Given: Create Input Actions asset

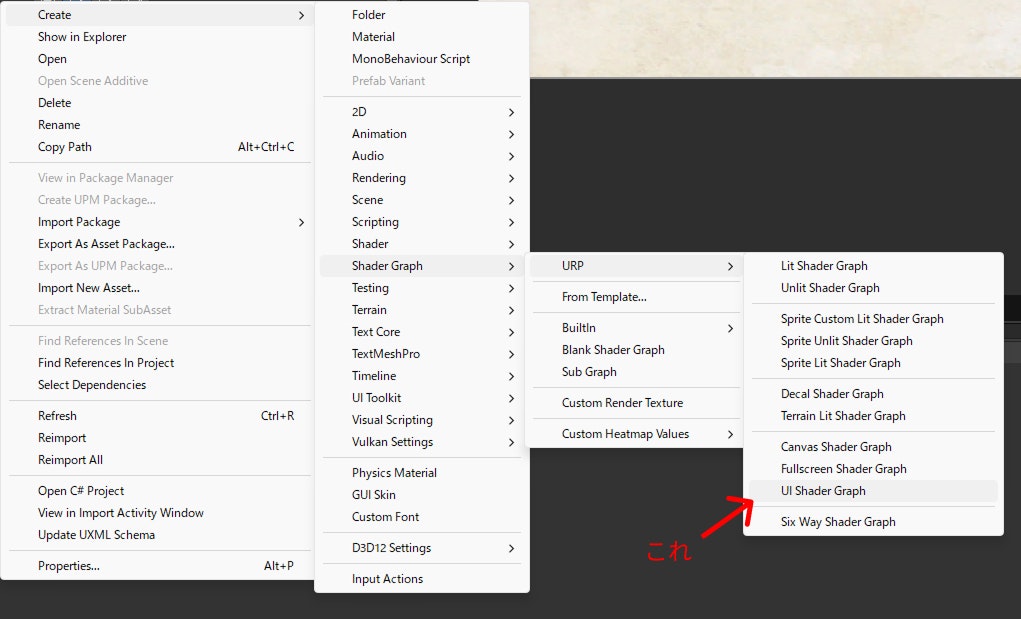Looking at the screenshot, I should (421, 579).
